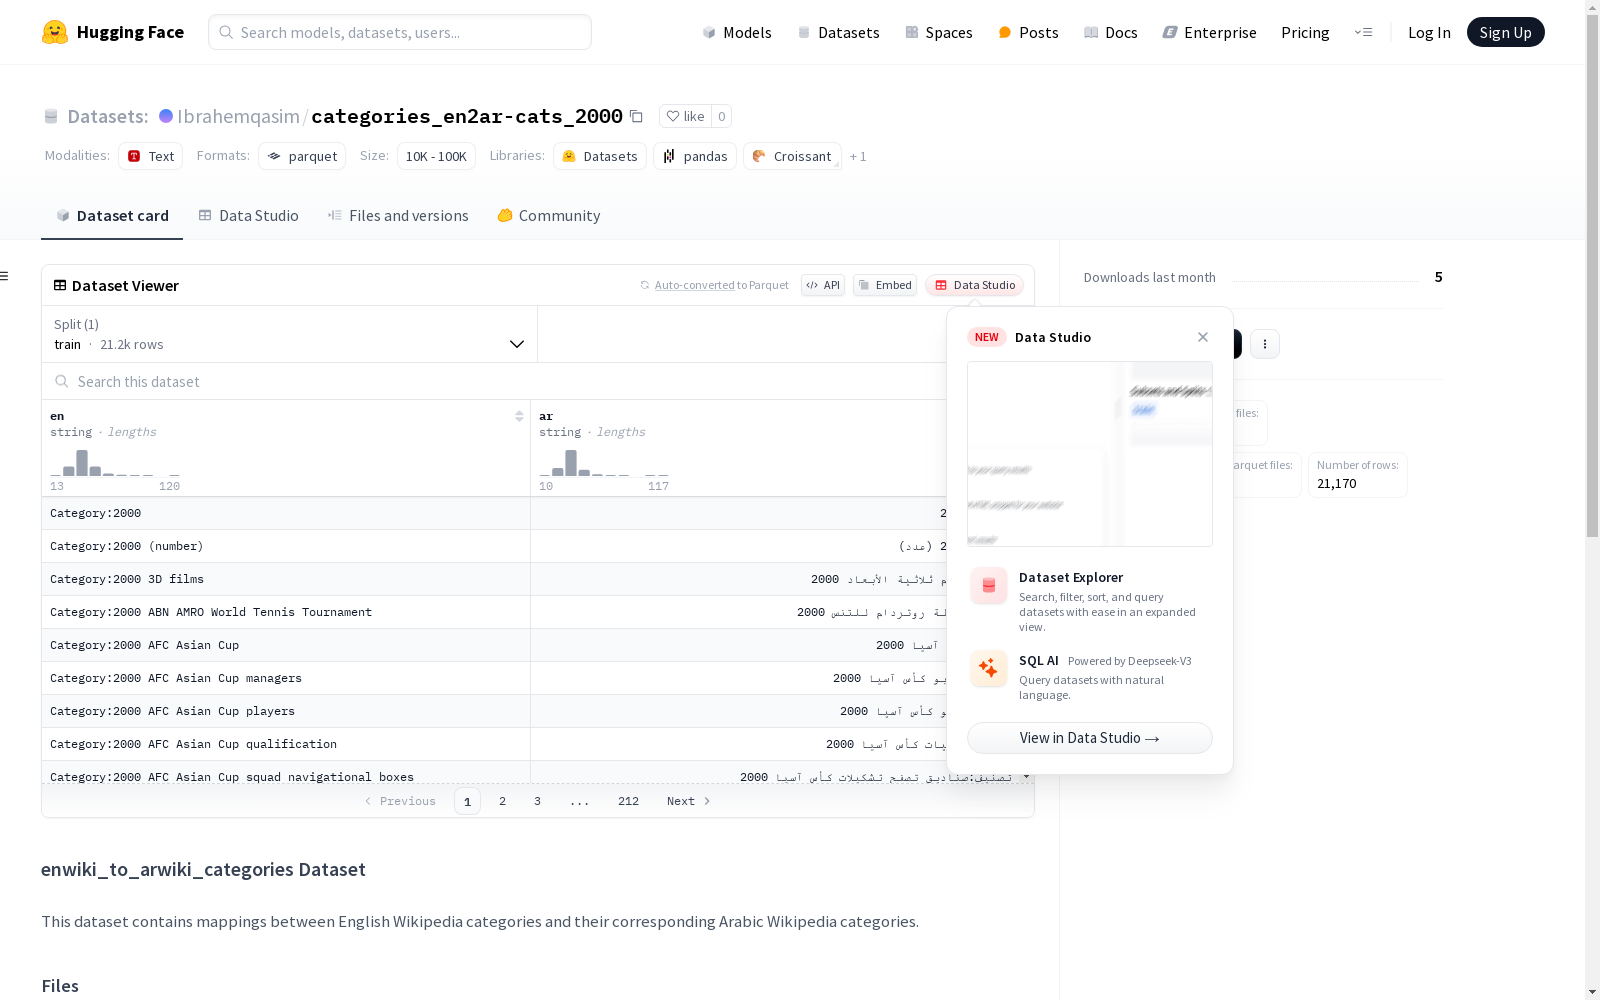The image size is (1600, 1000).
Task: Click Log In
Action: pos(1429,32)
